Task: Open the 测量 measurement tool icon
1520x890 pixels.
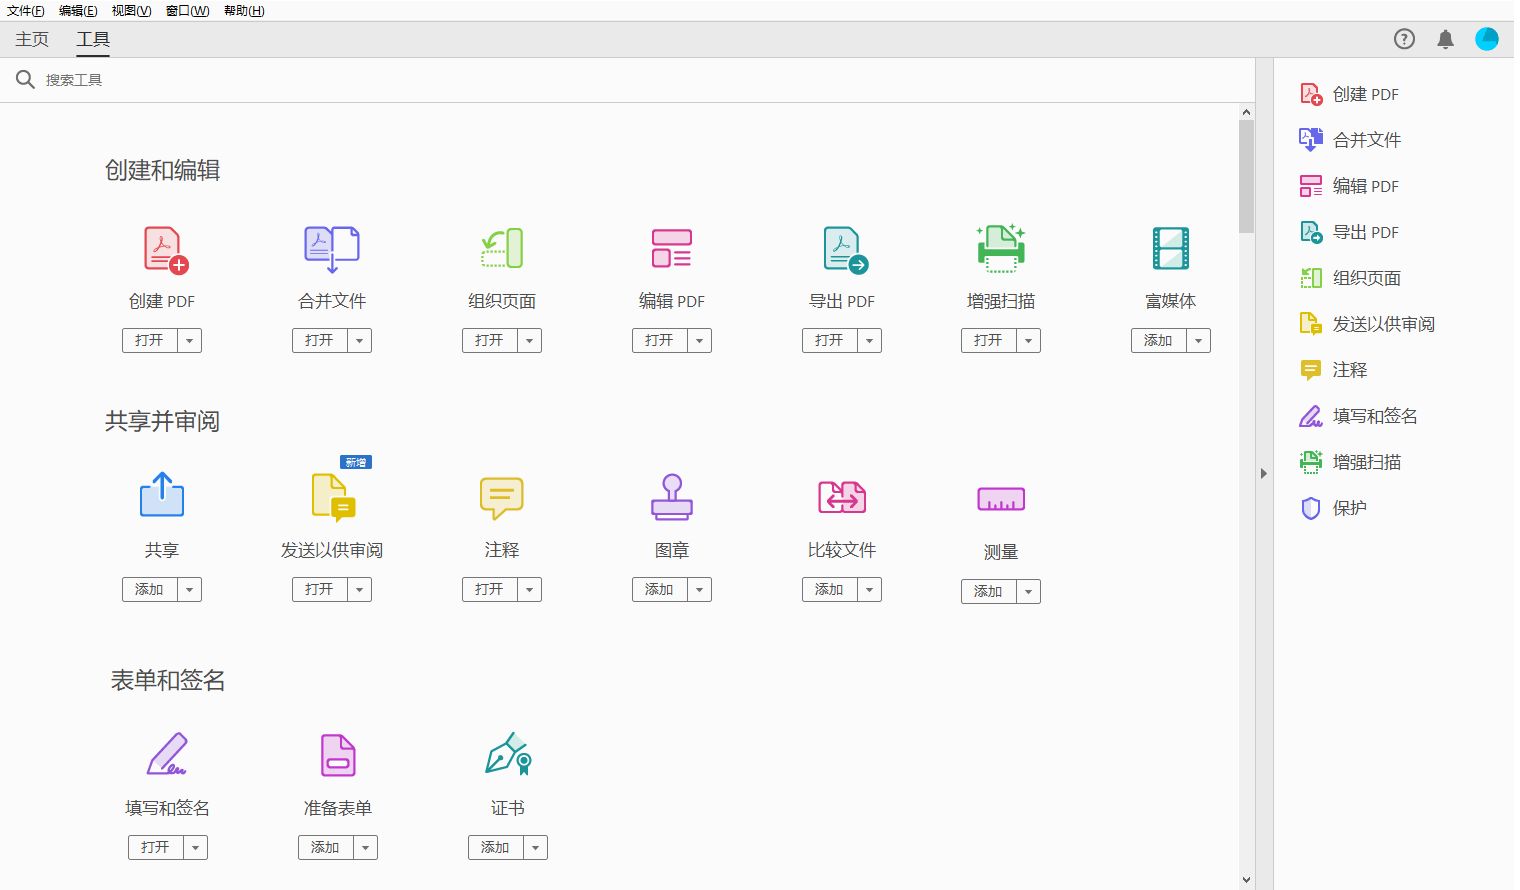Action: [1000, 497]
